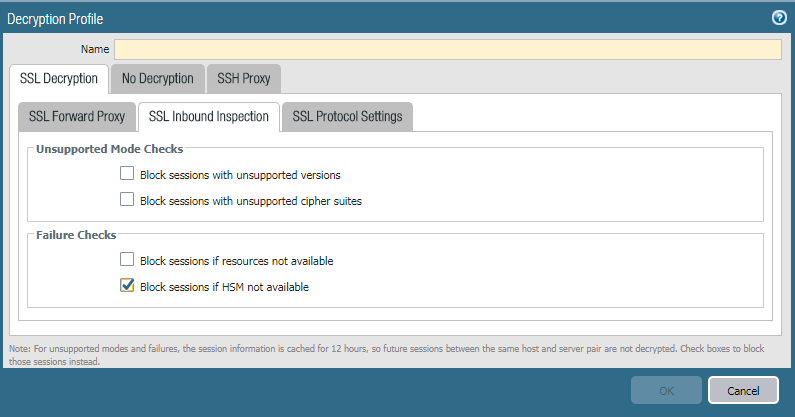Screen dimensions: 795x417
Task: Check the unsupported cipher suites checkbox
Action: click(x=127, y=200)
